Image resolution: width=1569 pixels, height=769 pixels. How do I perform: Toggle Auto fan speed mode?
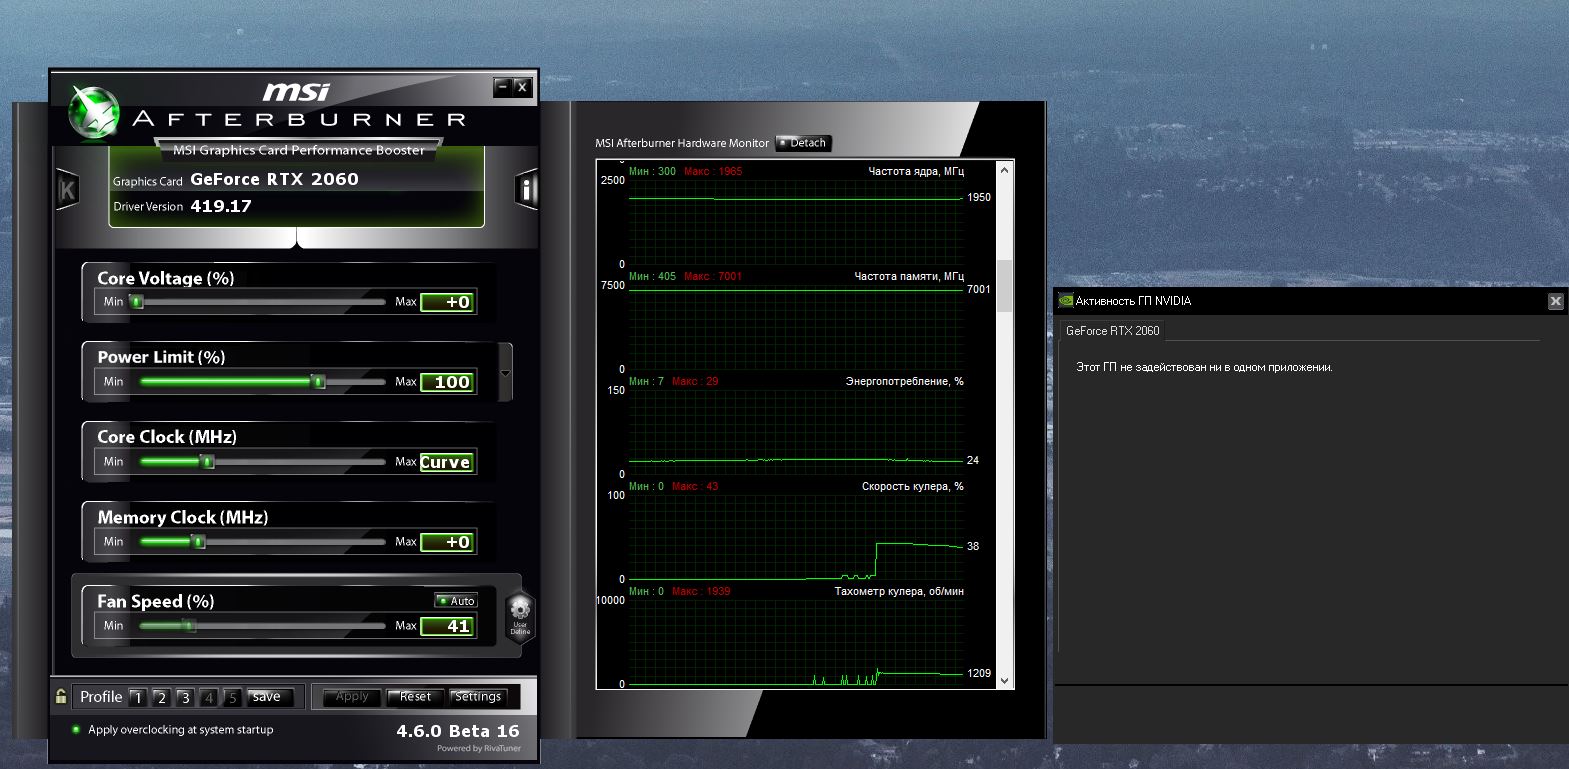(x=456, y=601)
